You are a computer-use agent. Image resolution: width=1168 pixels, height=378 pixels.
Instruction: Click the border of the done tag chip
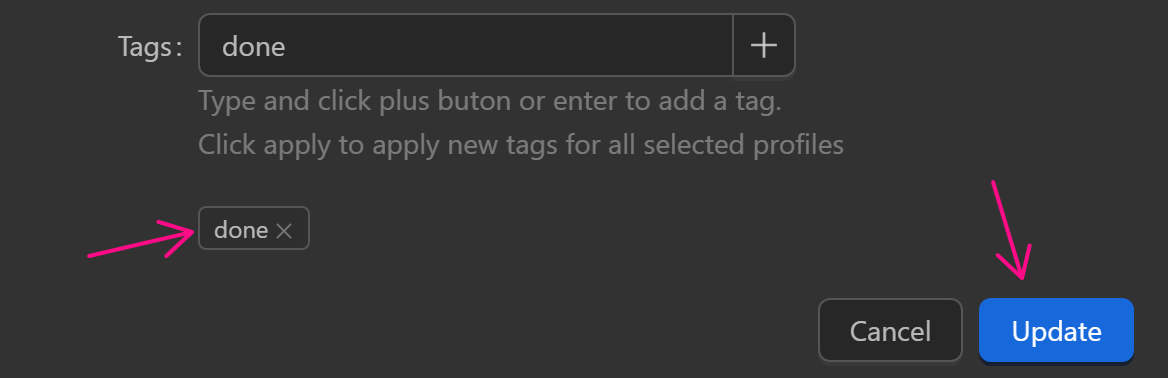253,208
